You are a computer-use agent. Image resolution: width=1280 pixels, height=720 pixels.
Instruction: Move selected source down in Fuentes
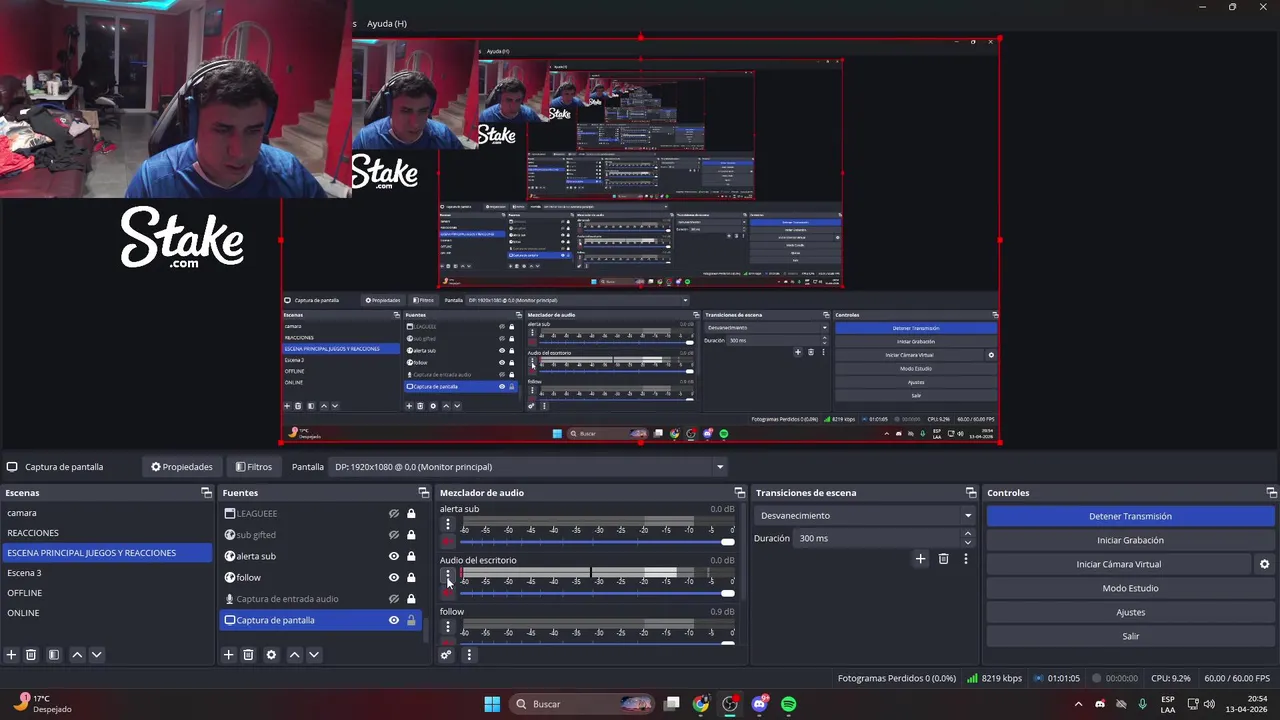[313, 655]
